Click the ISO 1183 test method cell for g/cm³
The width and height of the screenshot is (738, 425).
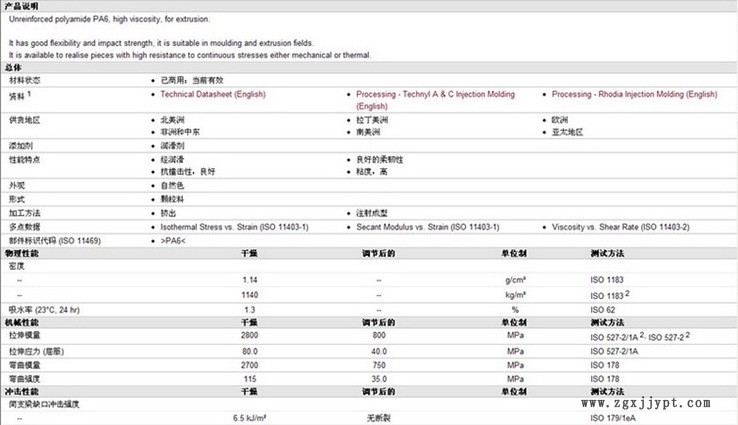608,281
